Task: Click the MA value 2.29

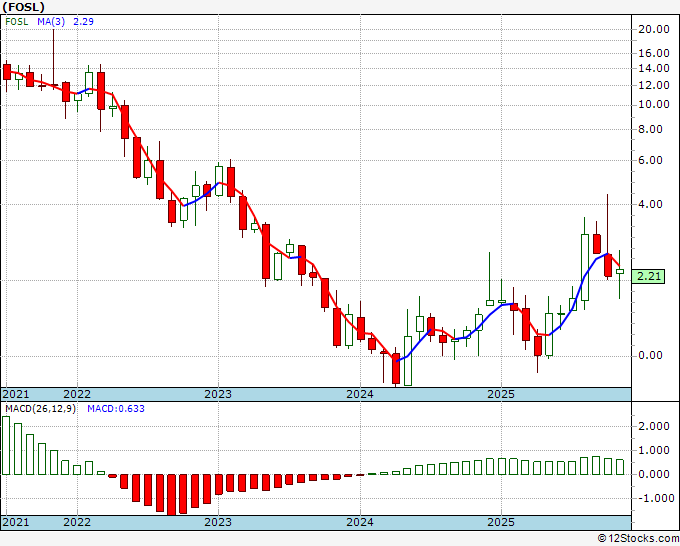Action: coord(83,22)
